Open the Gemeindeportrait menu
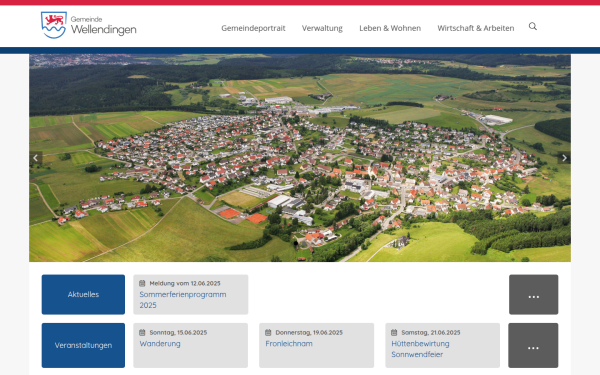This screenshot has width=600, height=375. [253, 28]
